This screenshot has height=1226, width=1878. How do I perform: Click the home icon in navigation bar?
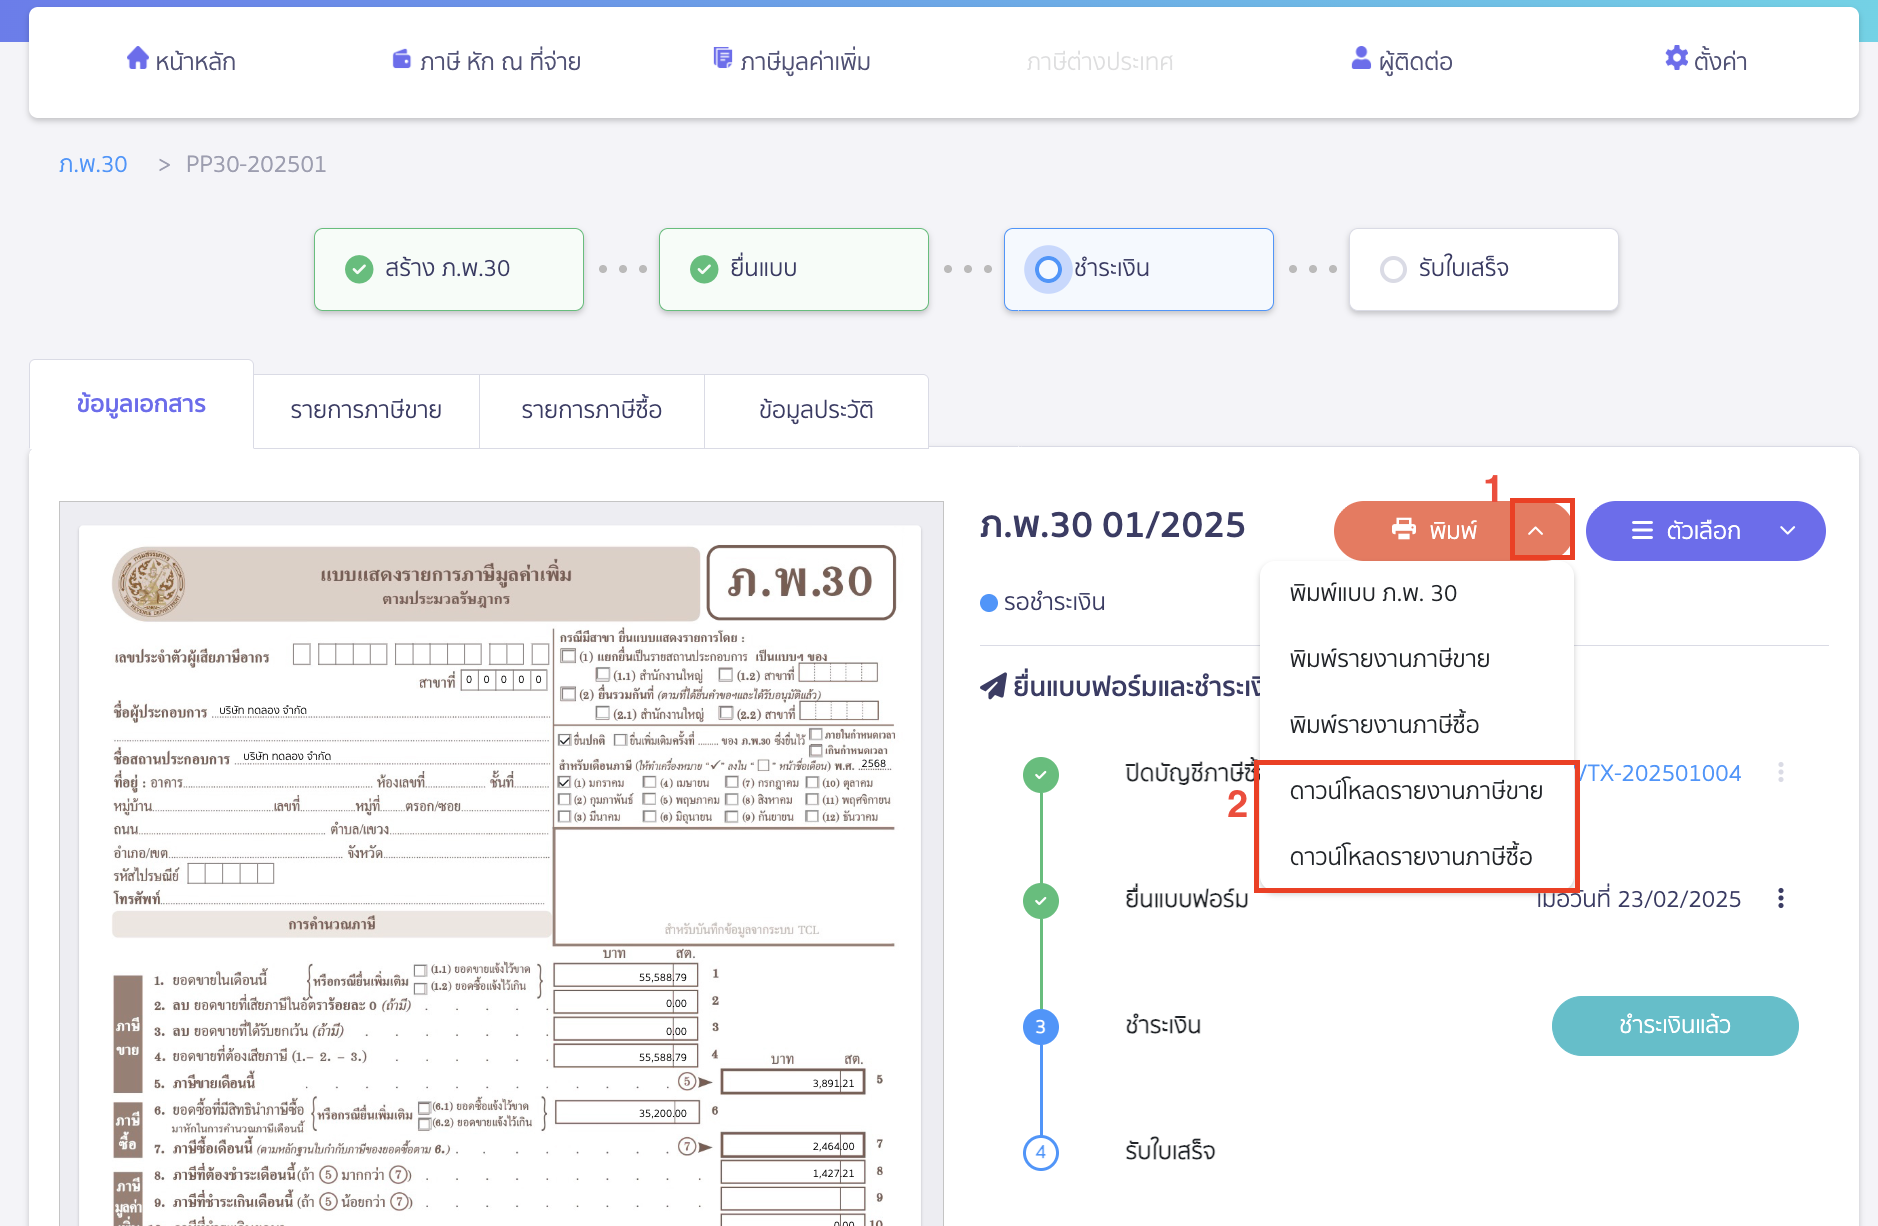coord(138,59)
